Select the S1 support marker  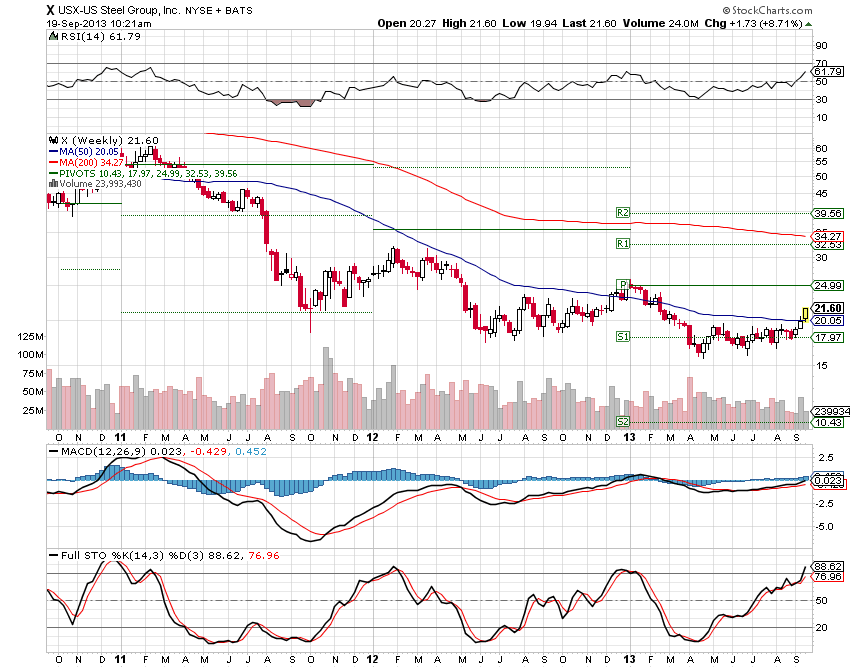click(623, 337)
